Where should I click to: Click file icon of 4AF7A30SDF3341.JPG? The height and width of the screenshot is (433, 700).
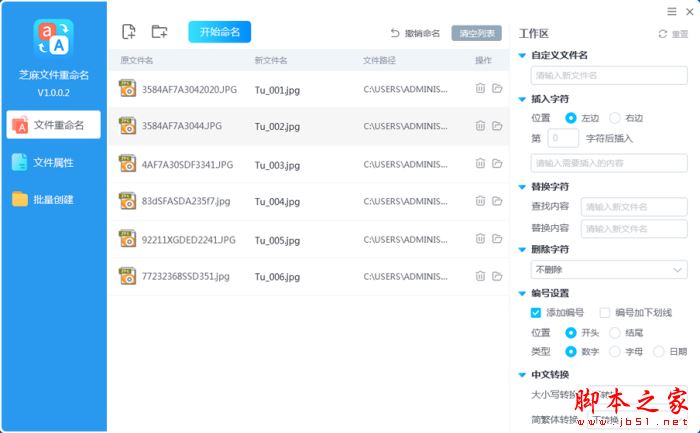(x=128, y=163)
